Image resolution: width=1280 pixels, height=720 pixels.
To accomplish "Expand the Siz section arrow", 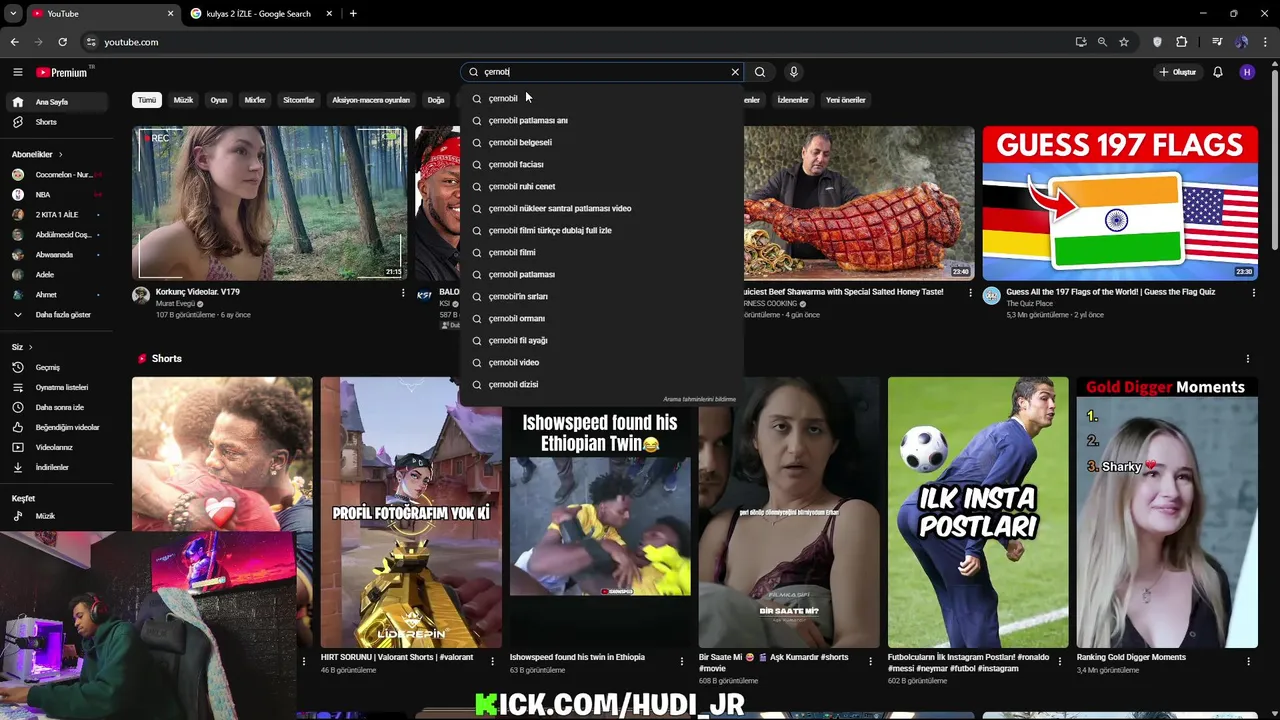I will [x=30, y=347].
